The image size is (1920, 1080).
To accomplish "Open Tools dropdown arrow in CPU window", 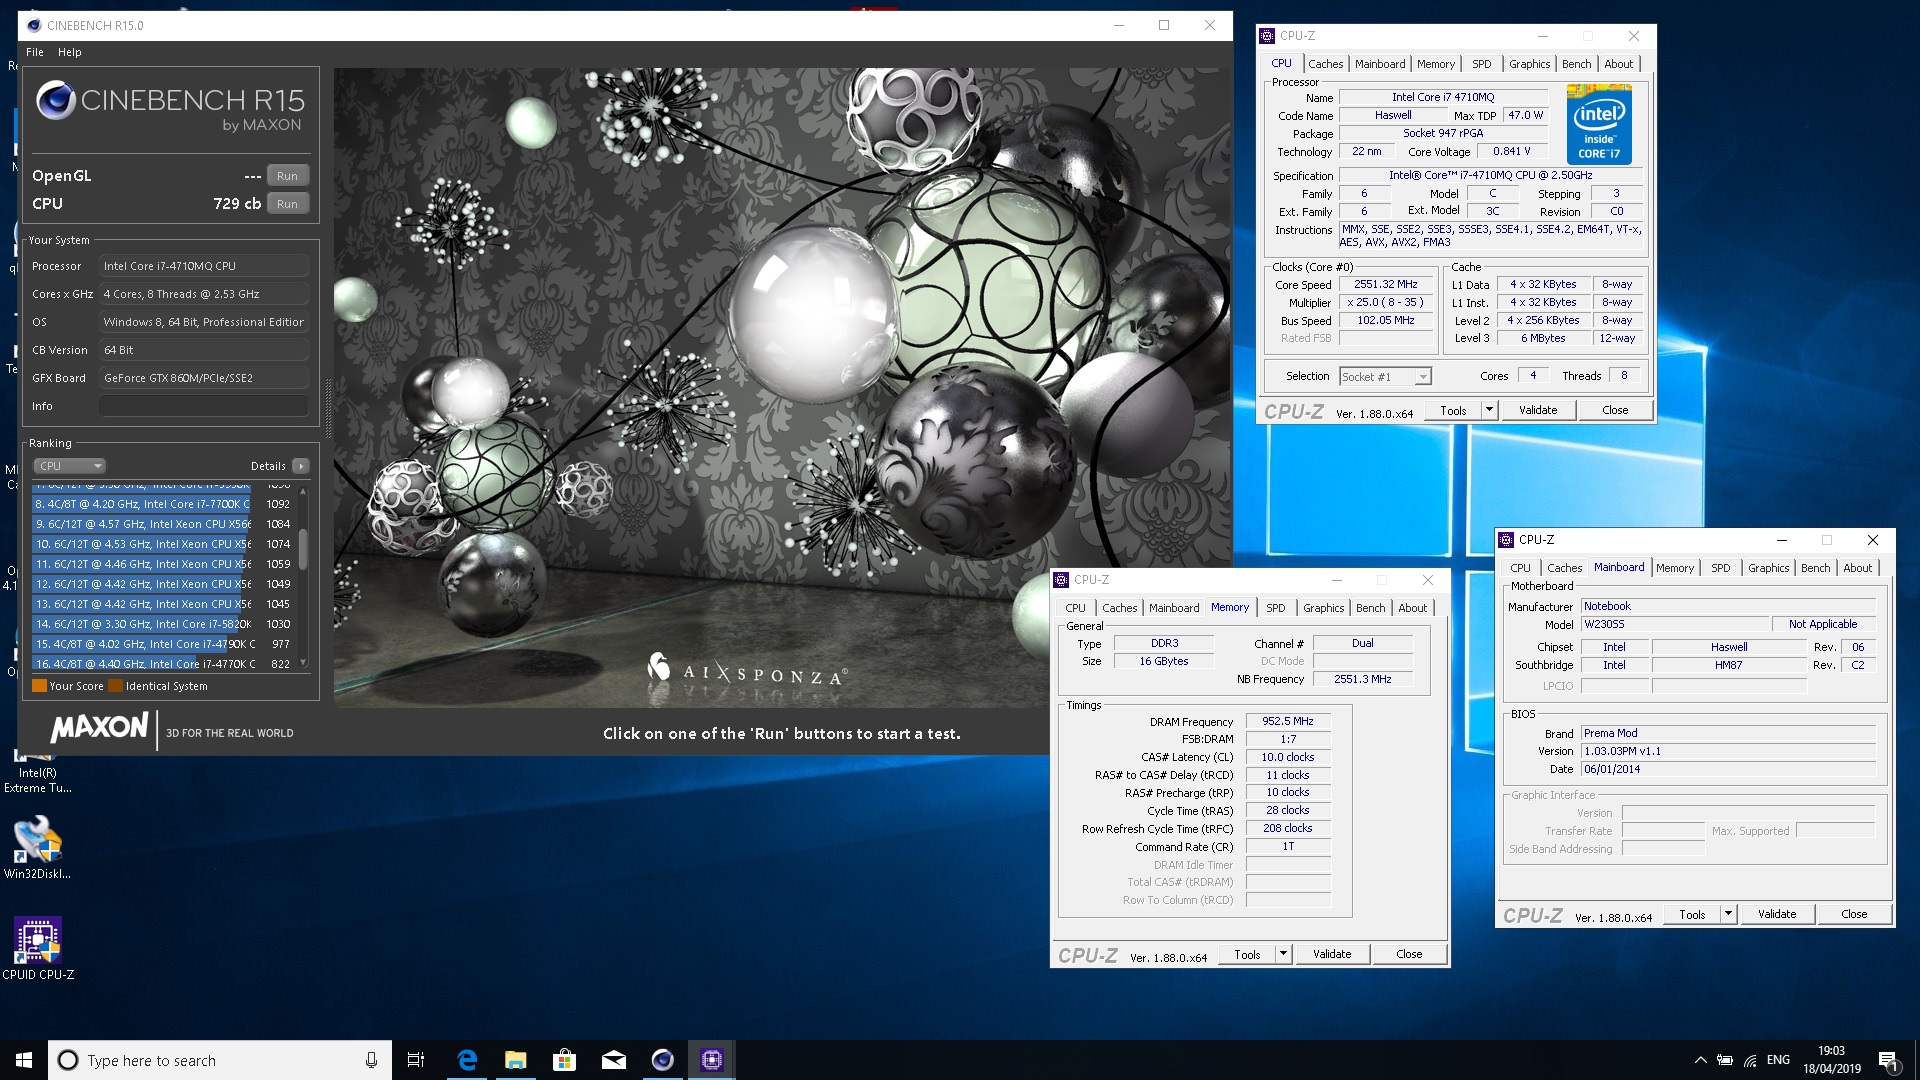I will click(1489, 410).
